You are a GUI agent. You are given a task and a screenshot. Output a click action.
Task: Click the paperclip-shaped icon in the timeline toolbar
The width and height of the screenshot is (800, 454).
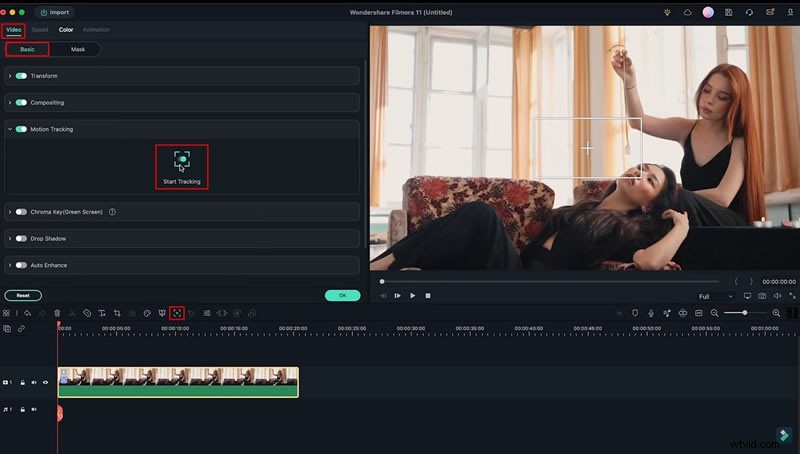pyautogui.click(x=87, y=313)
